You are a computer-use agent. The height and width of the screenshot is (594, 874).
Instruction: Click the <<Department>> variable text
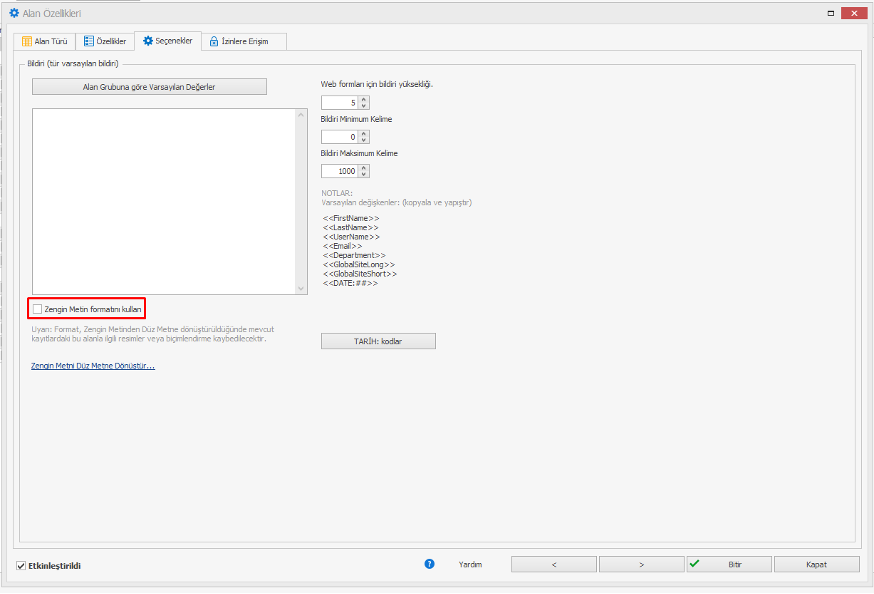click(x=354, y=255)
